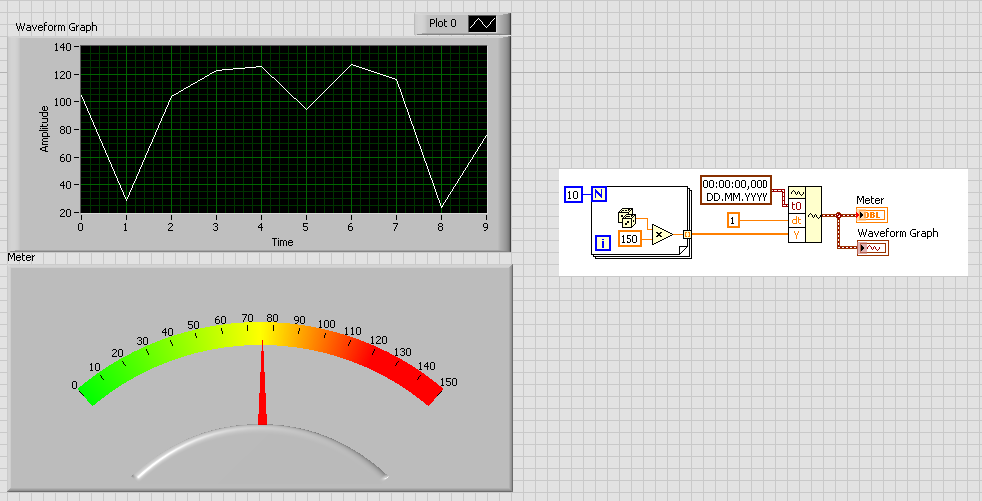982x501 pixels.
Task: Click the t0 input of Build Waveform
Action: 796,206
